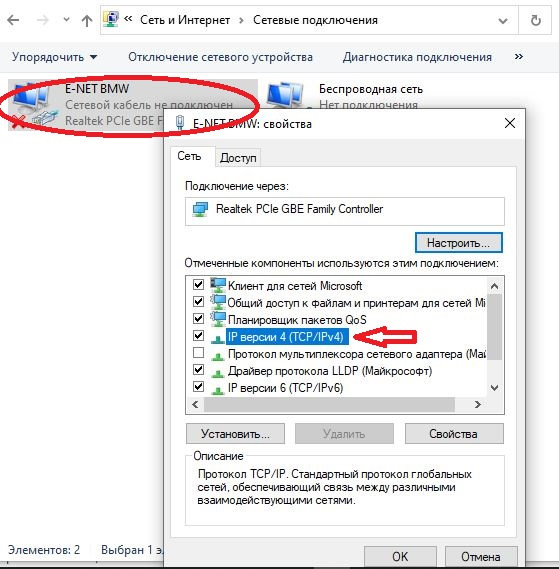The height and width of the screenshot is (569, 559).
Task: Expand the address bar history dropdown
Action: pos(503,21)
